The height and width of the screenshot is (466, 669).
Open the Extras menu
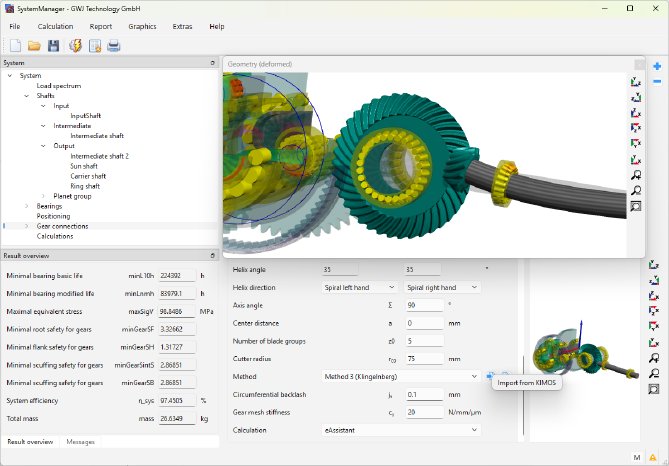[183, 26]
